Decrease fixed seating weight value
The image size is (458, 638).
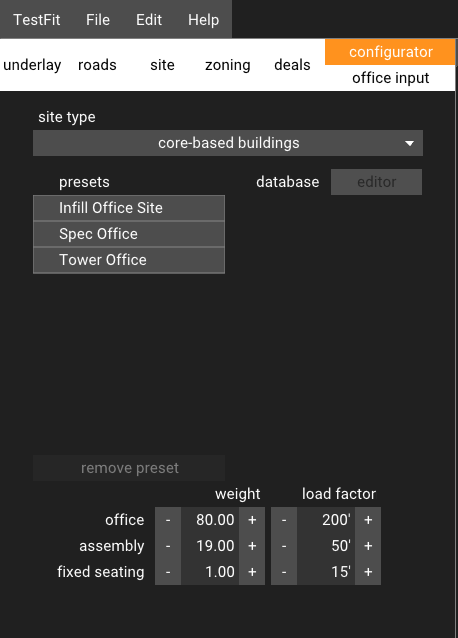point(168,572)
